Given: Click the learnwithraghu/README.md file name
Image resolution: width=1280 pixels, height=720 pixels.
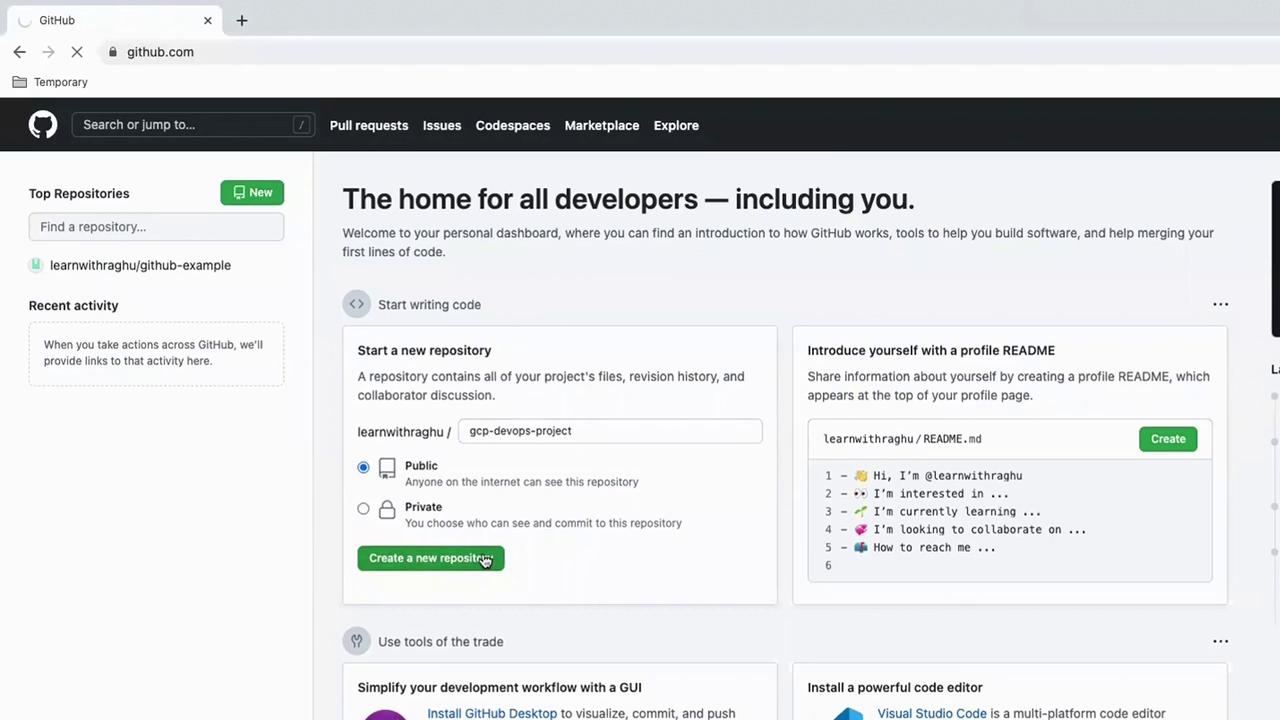Looking at the screenshot, I should tap(902, 439).
